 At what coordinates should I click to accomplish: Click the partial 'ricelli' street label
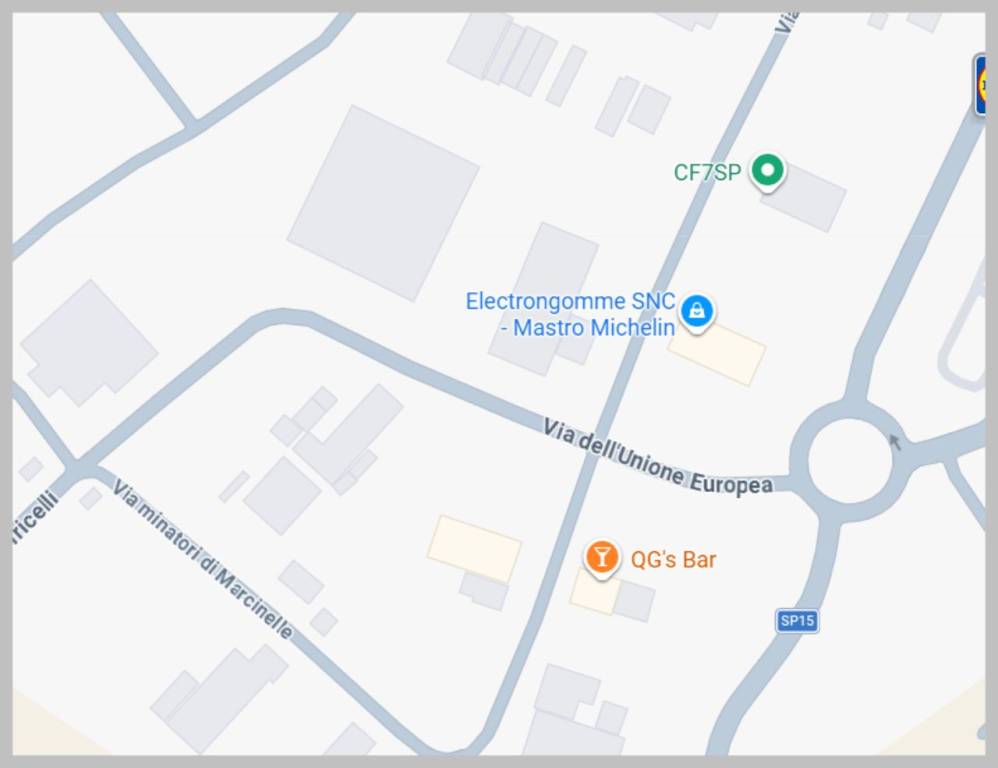tap(36, 517)
